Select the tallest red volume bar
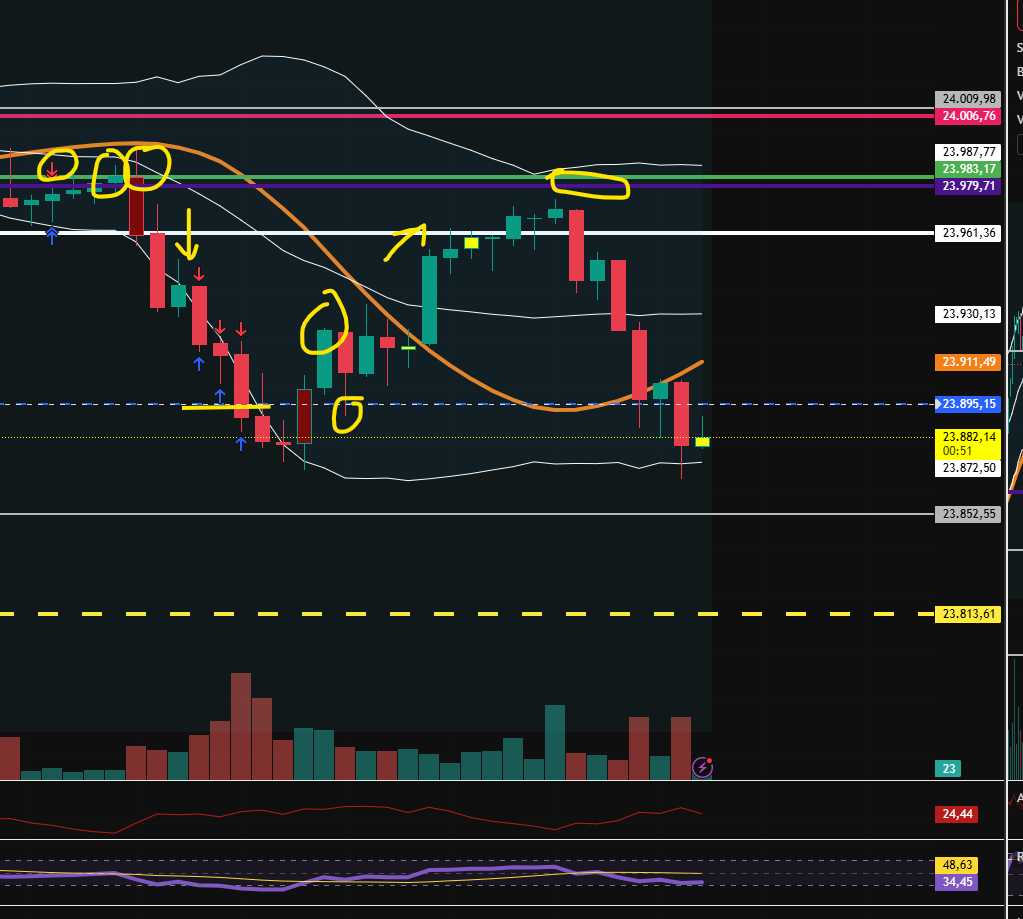 coord(240,725)
